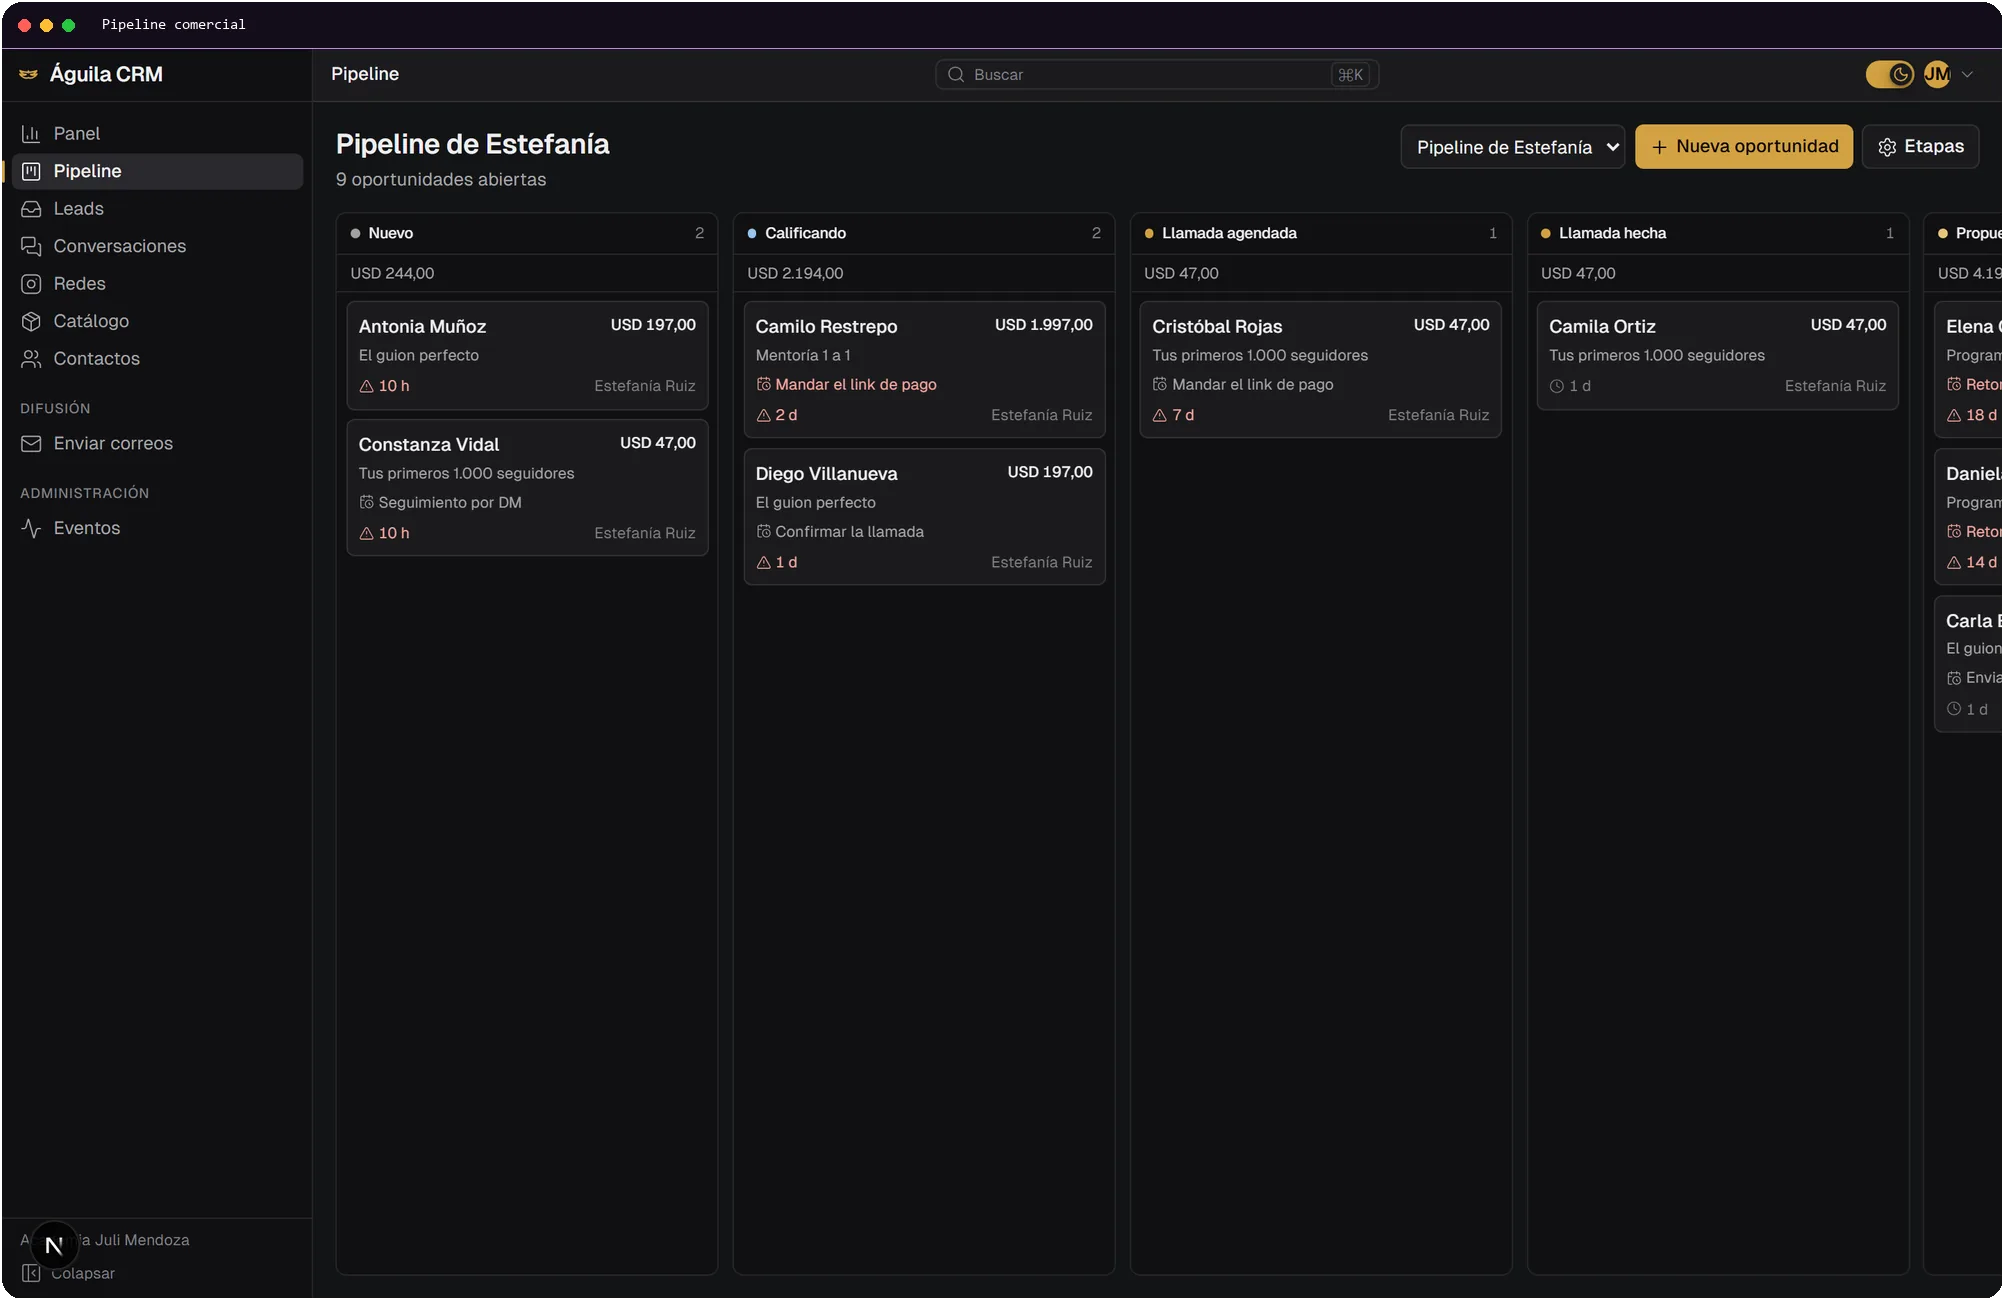Click the Enviar correos envelope icon
Viewport: 2004px width, 1300px height.
point(31,443)
